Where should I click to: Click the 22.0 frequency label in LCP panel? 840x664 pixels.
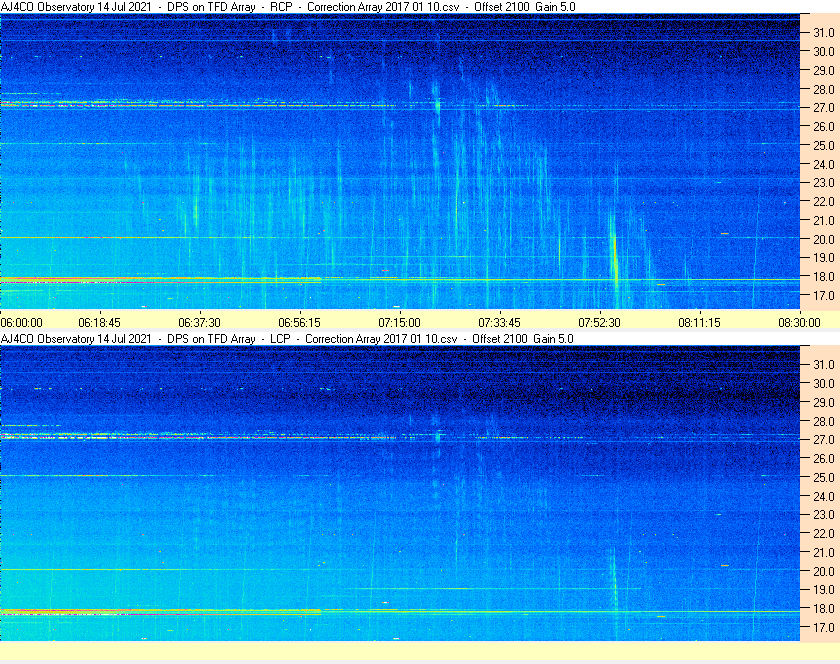[824, 533]
